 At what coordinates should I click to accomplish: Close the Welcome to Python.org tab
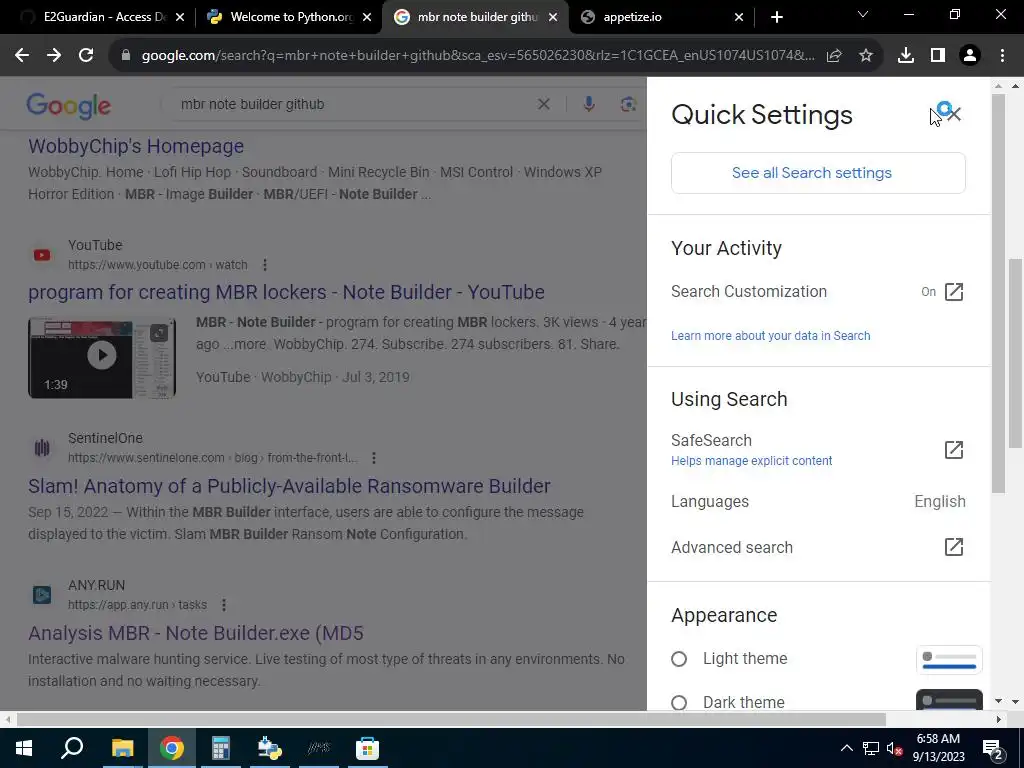pyautogui.click(x=368, y=17)
